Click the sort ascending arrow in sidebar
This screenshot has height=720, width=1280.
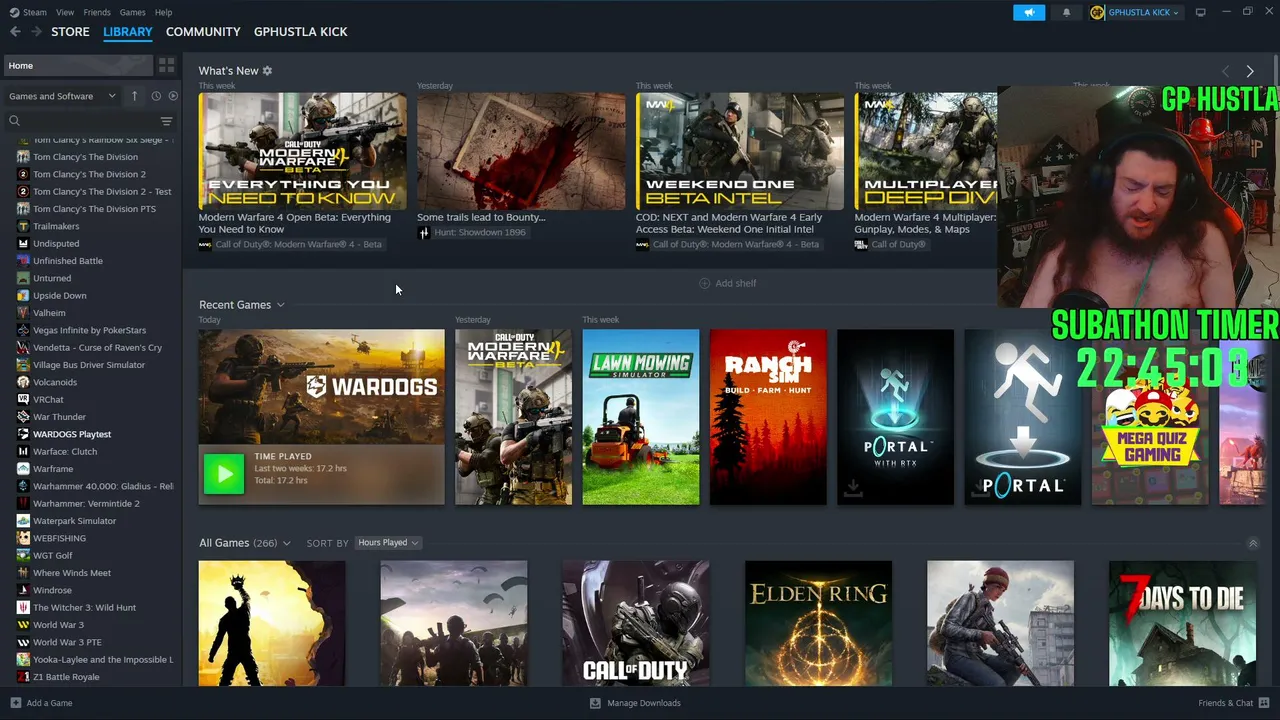coord(134,96)
